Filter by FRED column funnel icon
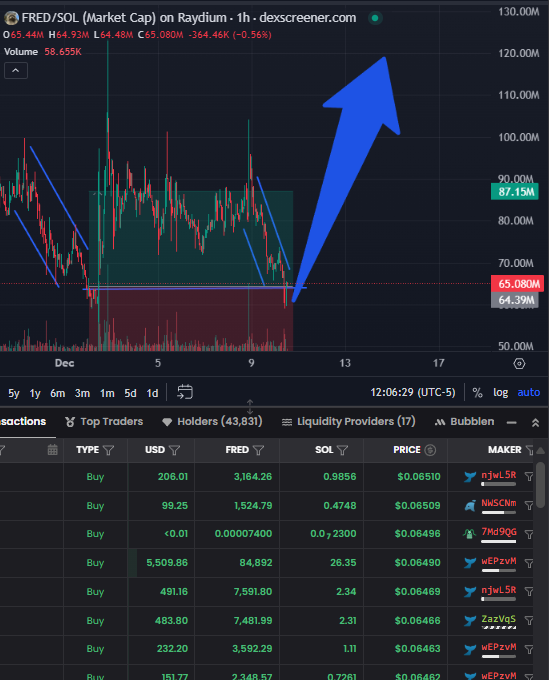The width and height of the screenshot is (549, 680). pyautogui.click(x=258, y=450)
